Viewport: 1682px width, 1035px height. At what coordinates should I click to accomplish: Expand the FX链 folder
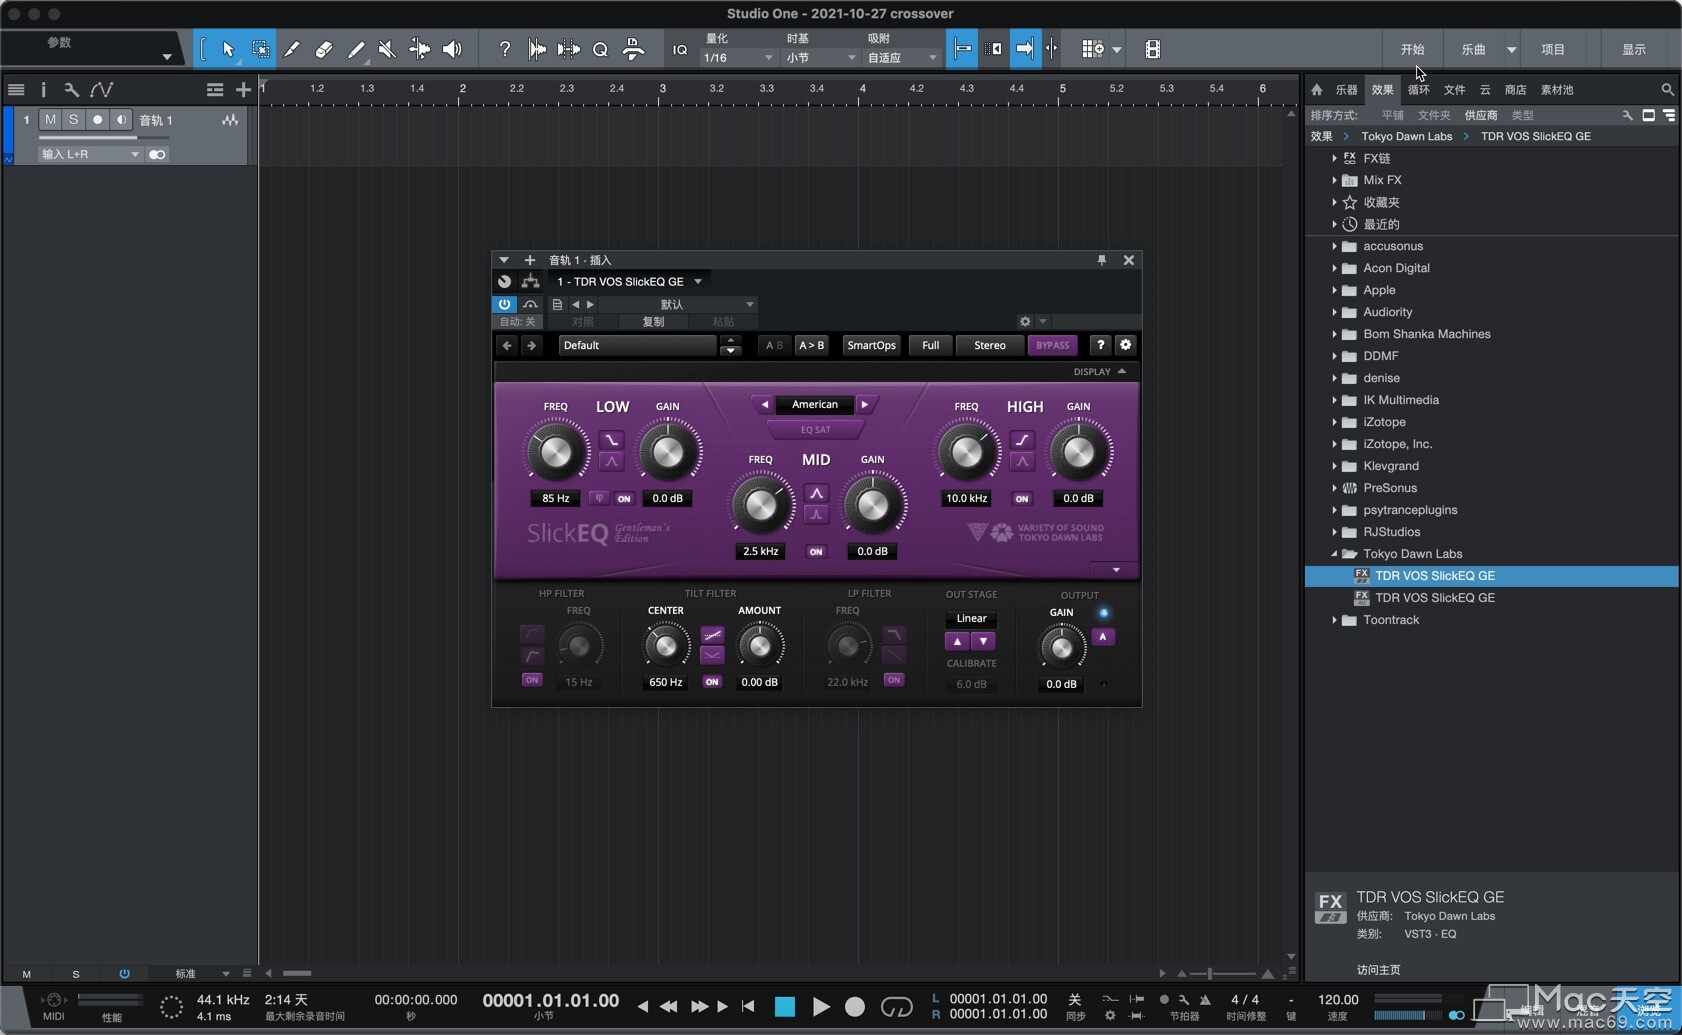tap(1334, 158)
